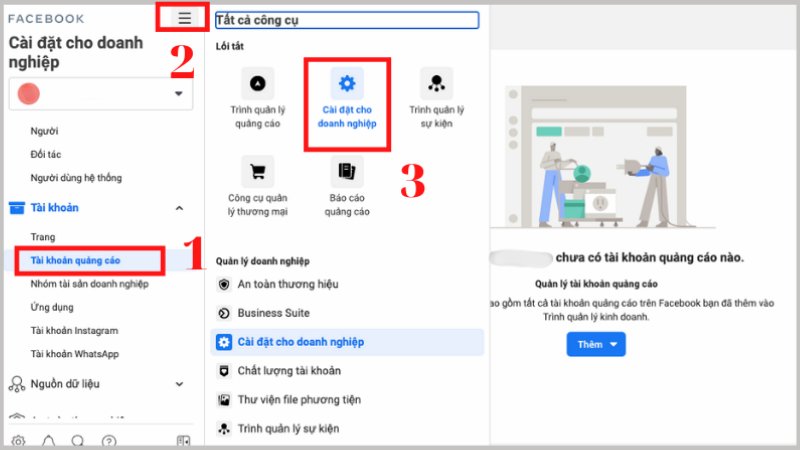Image resolution: width=800 pixels, height=450 pixels.
Task: Click the Nguồn dữ liệu section heading
Action: (65, 384)
